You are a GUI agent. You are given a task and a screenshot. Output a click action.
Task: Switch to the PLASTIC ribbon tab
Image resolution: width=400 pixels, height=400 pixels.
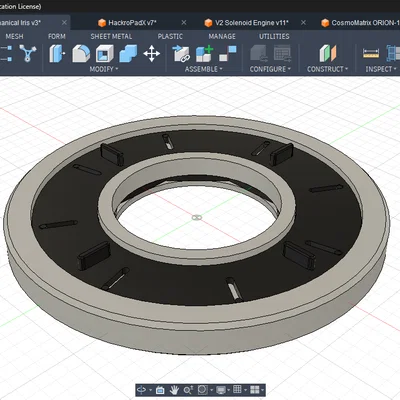[x=170, y=36]
